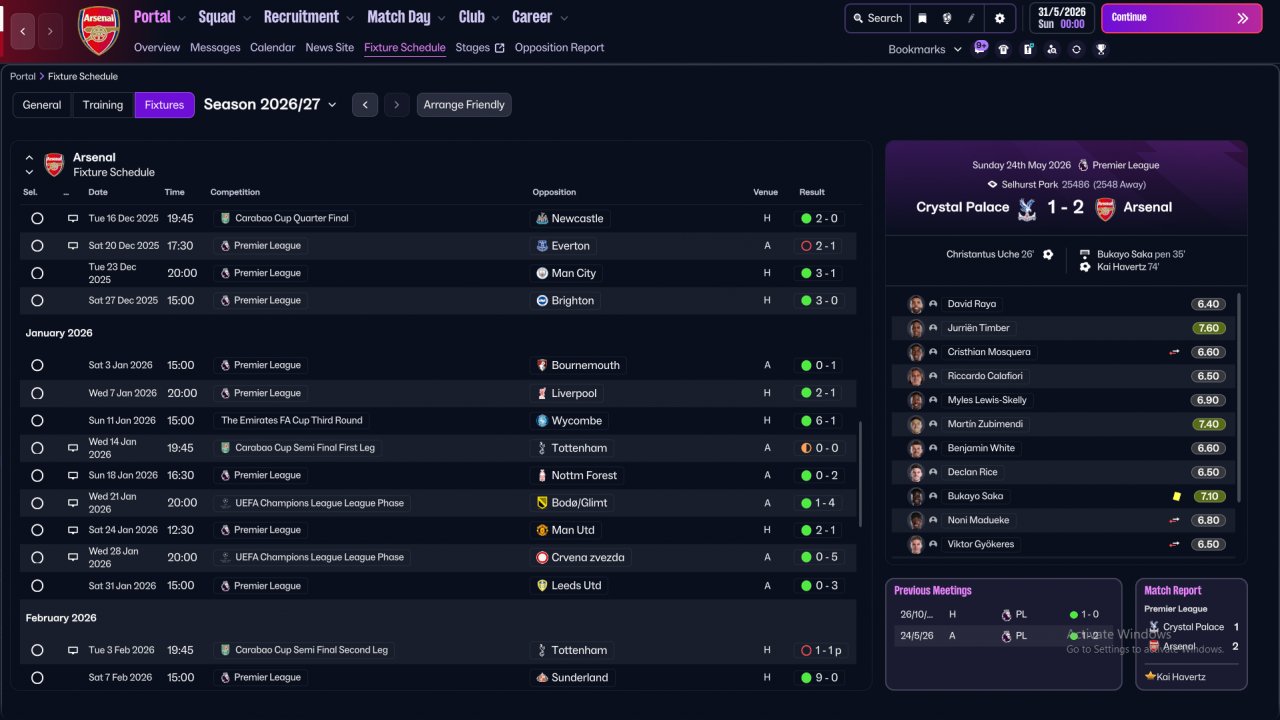The height and width of the screenshot is (720, 1280).
Task: Click the fixture list vertical scrollbar
Action: click(860, 473)
